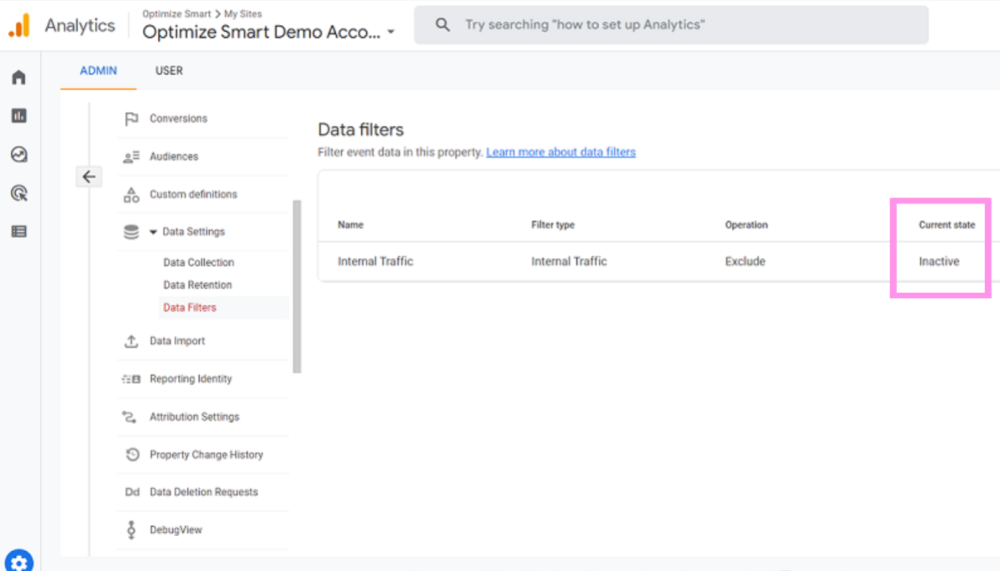Open Learn more about data filters link
This screenshot has width=1000, height=571.
coord(560,152)
